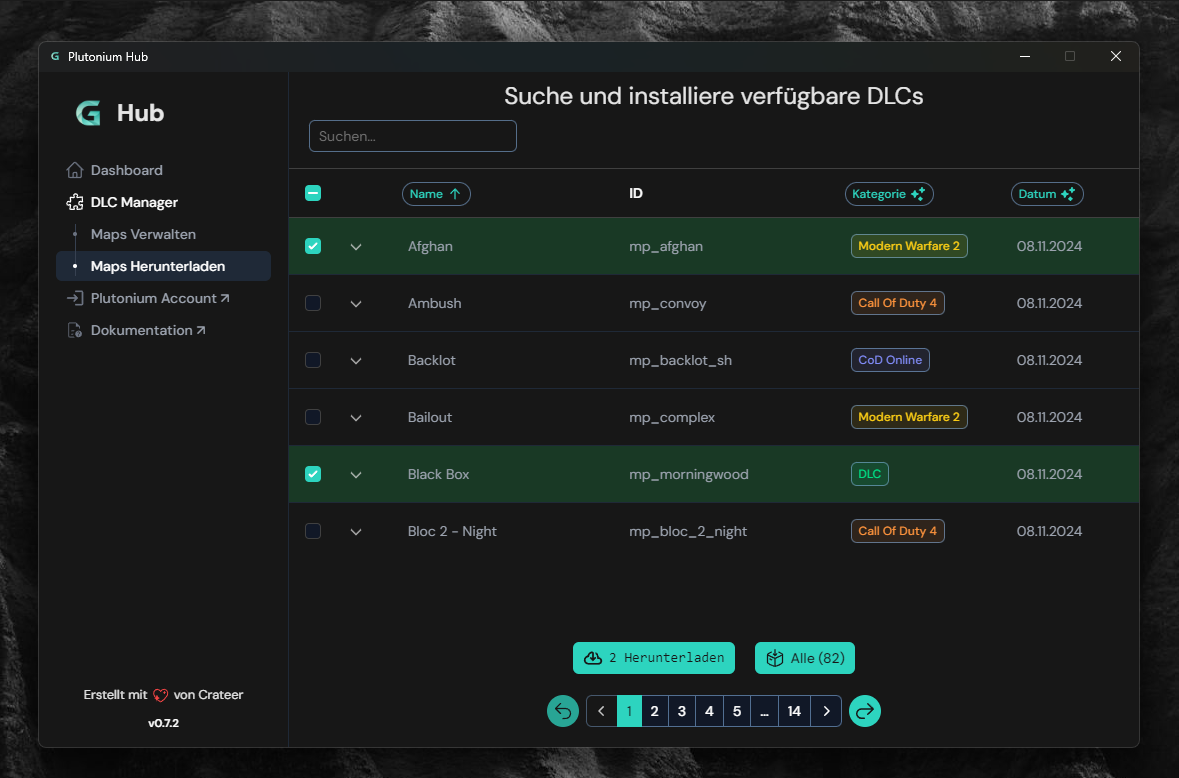1179x778 pixels.
Task: Select Maps Herunterladen in sidebar
Action: 157,266
